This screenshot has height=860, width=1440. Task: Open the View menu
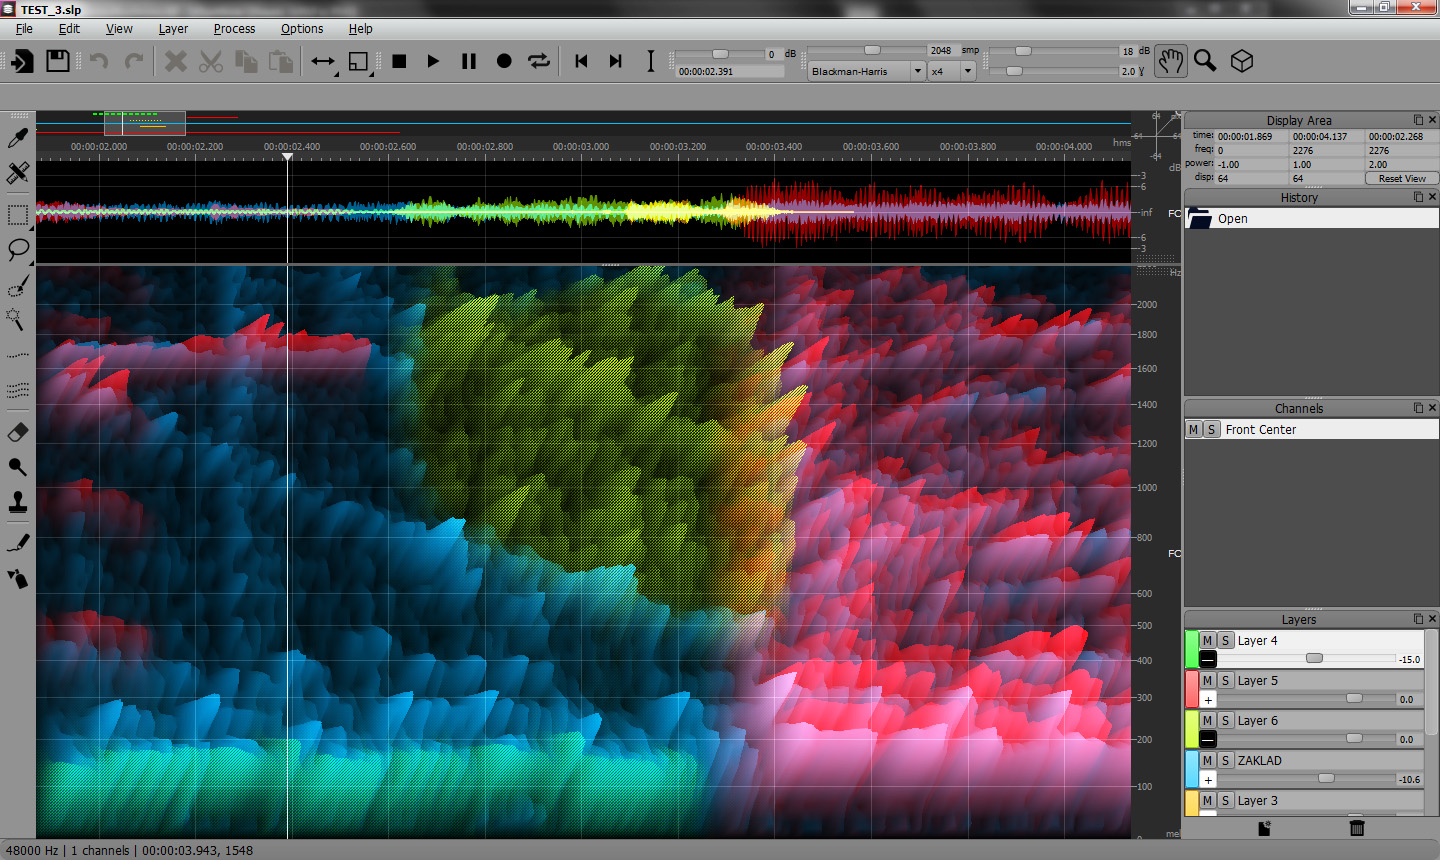(119, 29)
